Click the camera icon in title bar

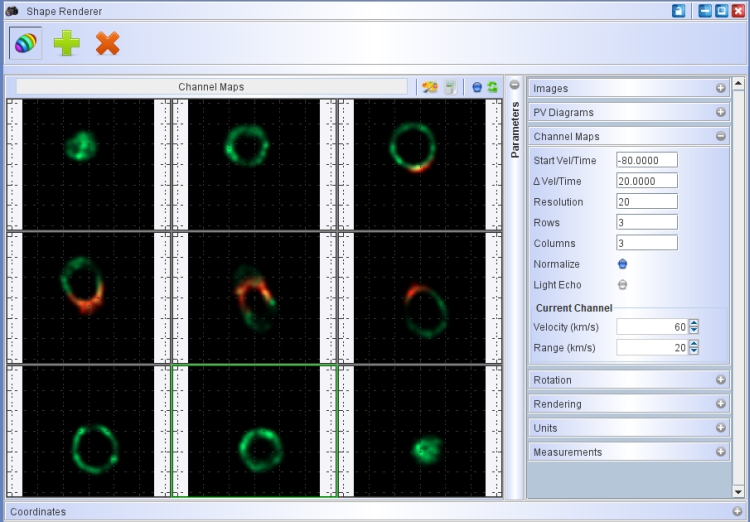(12, 11)
